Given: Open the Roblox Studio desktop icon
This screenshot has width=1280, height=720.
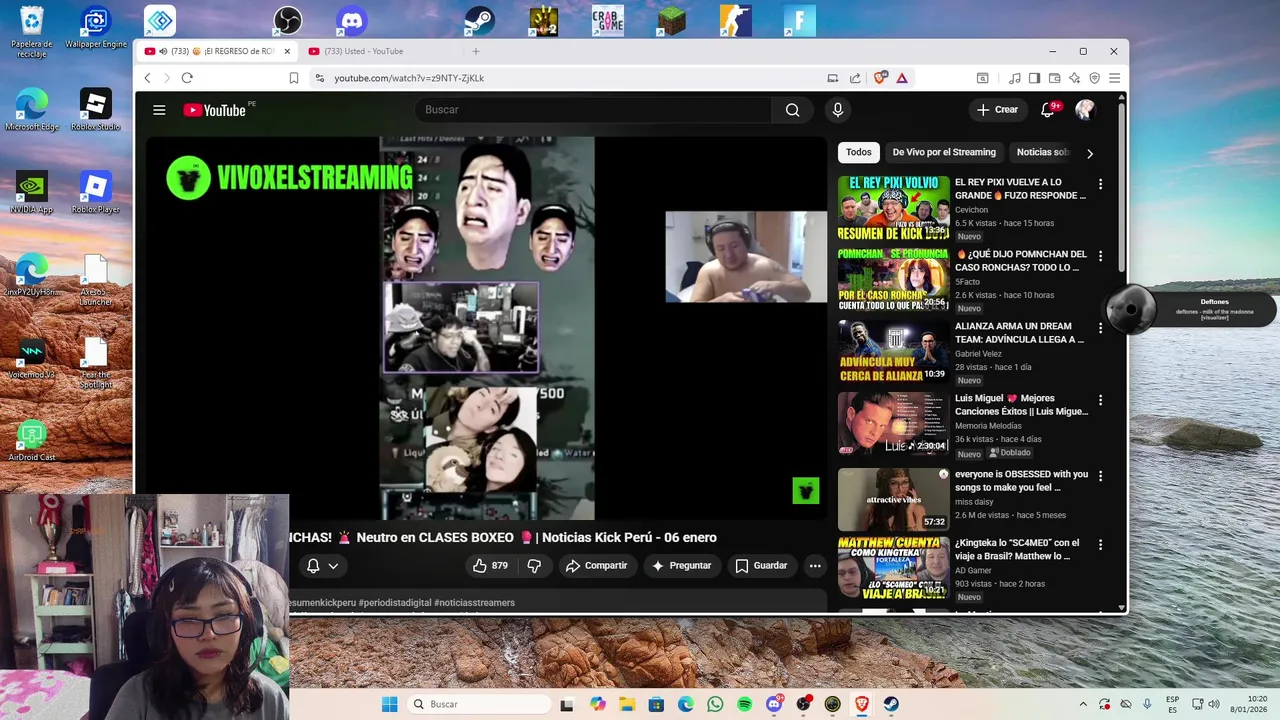Looking at the screenshot, I should [x=95, y=110].
